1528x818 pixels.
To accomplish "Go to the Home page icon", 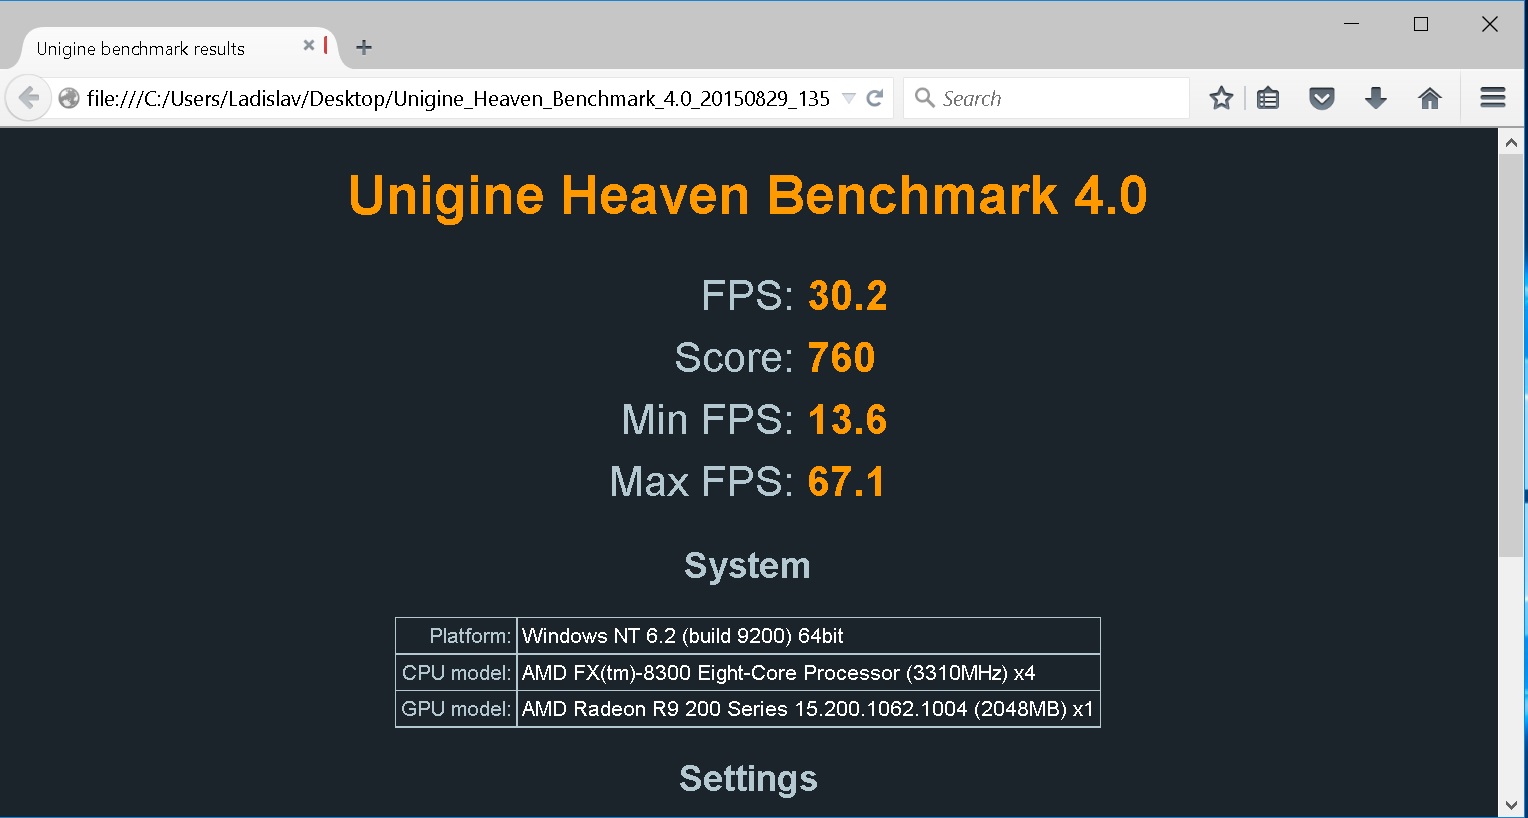I will click(x=1430, y=98).
